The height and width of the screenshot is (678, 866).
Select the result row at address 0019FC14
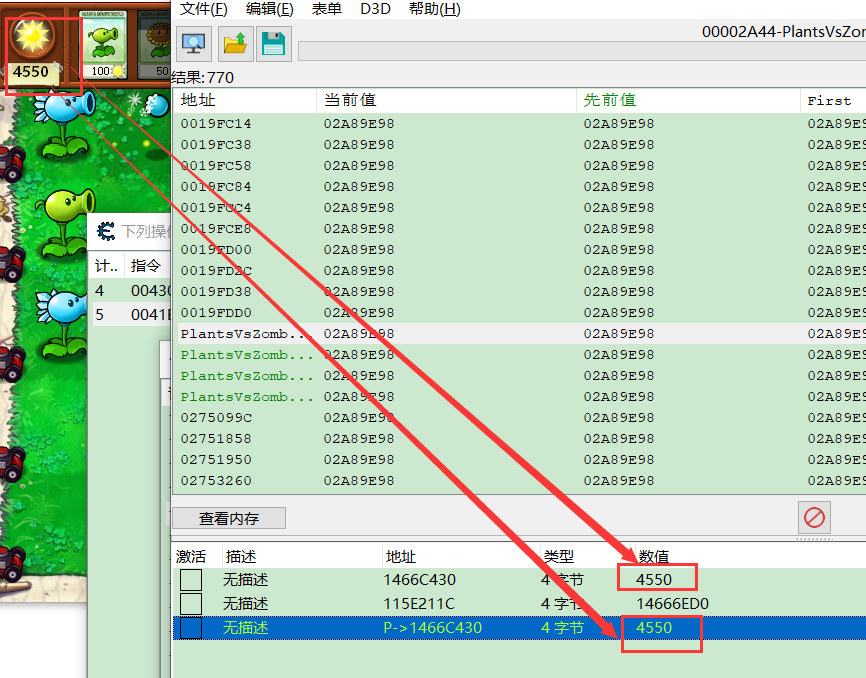pyautogui.click(x=520, y=124)
